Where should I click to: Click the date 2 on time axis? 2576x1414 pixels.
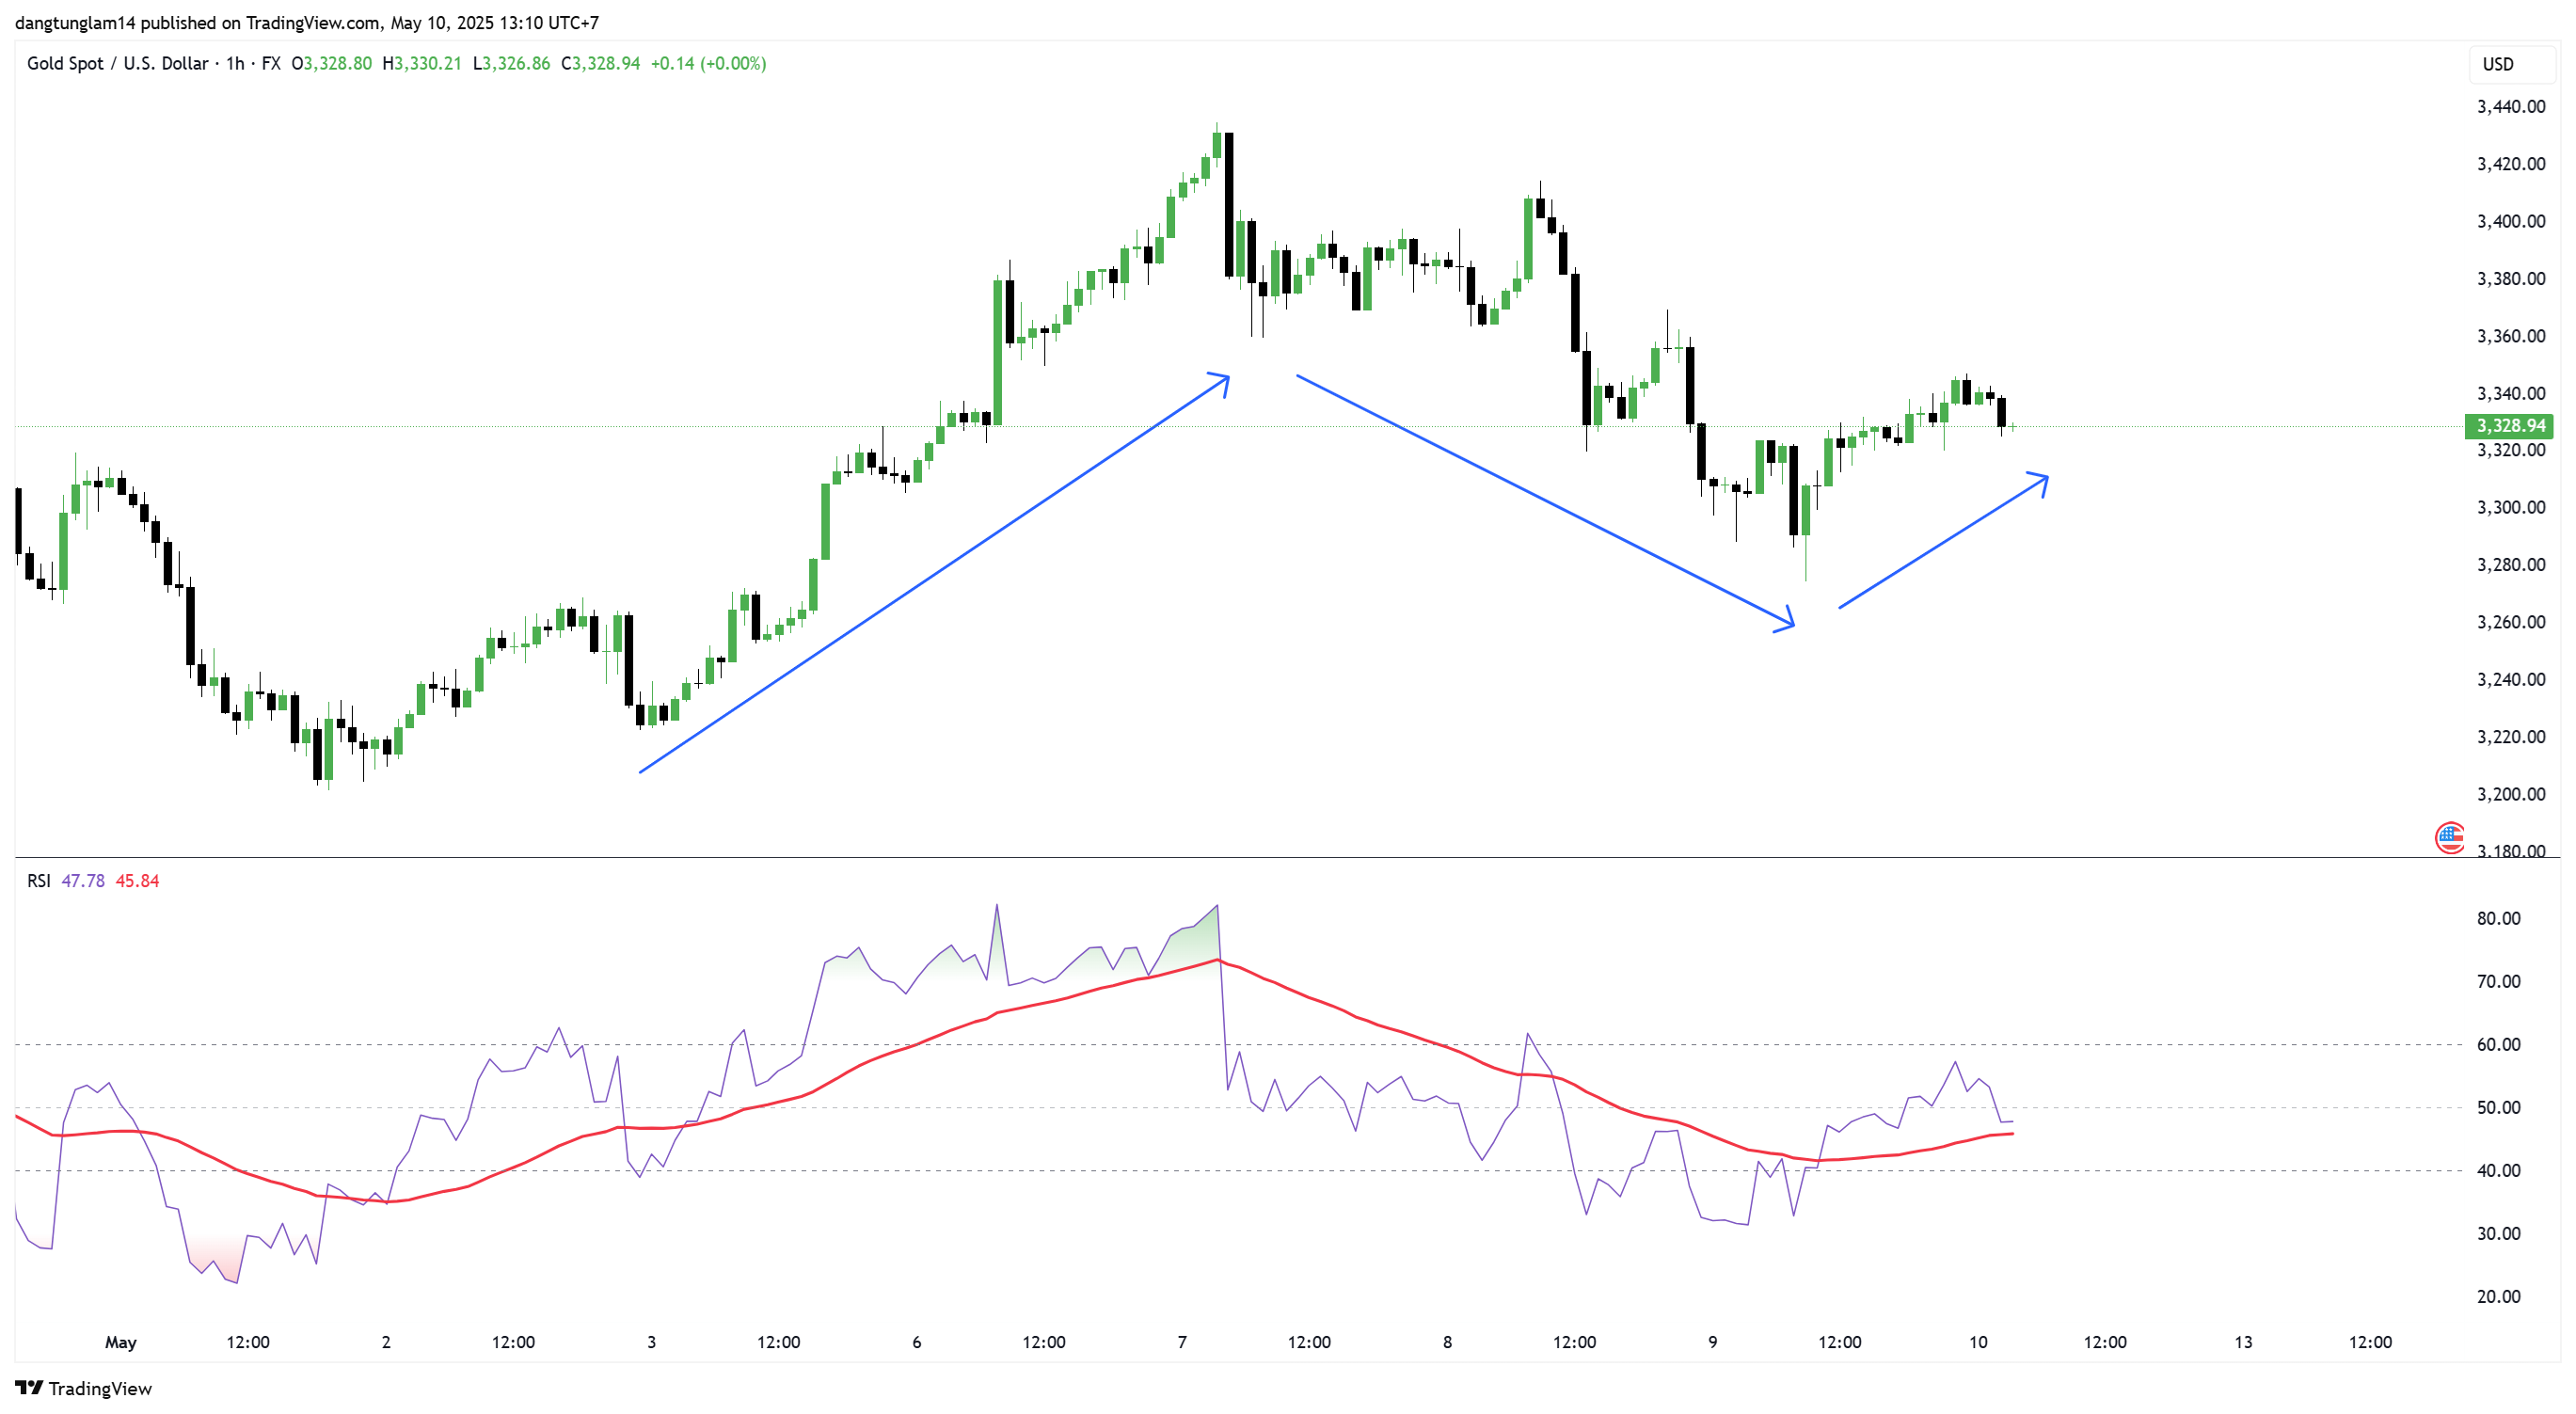(386, 1342)
